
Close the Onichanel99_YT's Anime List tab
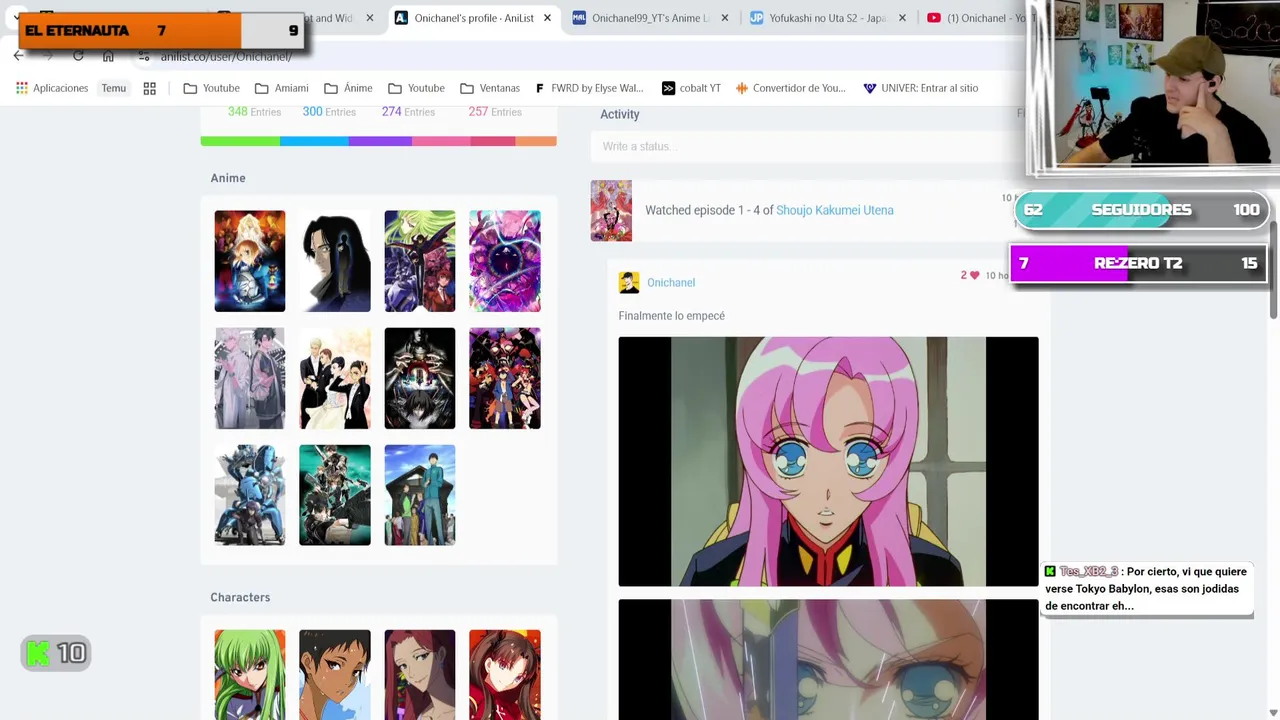[x=724, y=18]
